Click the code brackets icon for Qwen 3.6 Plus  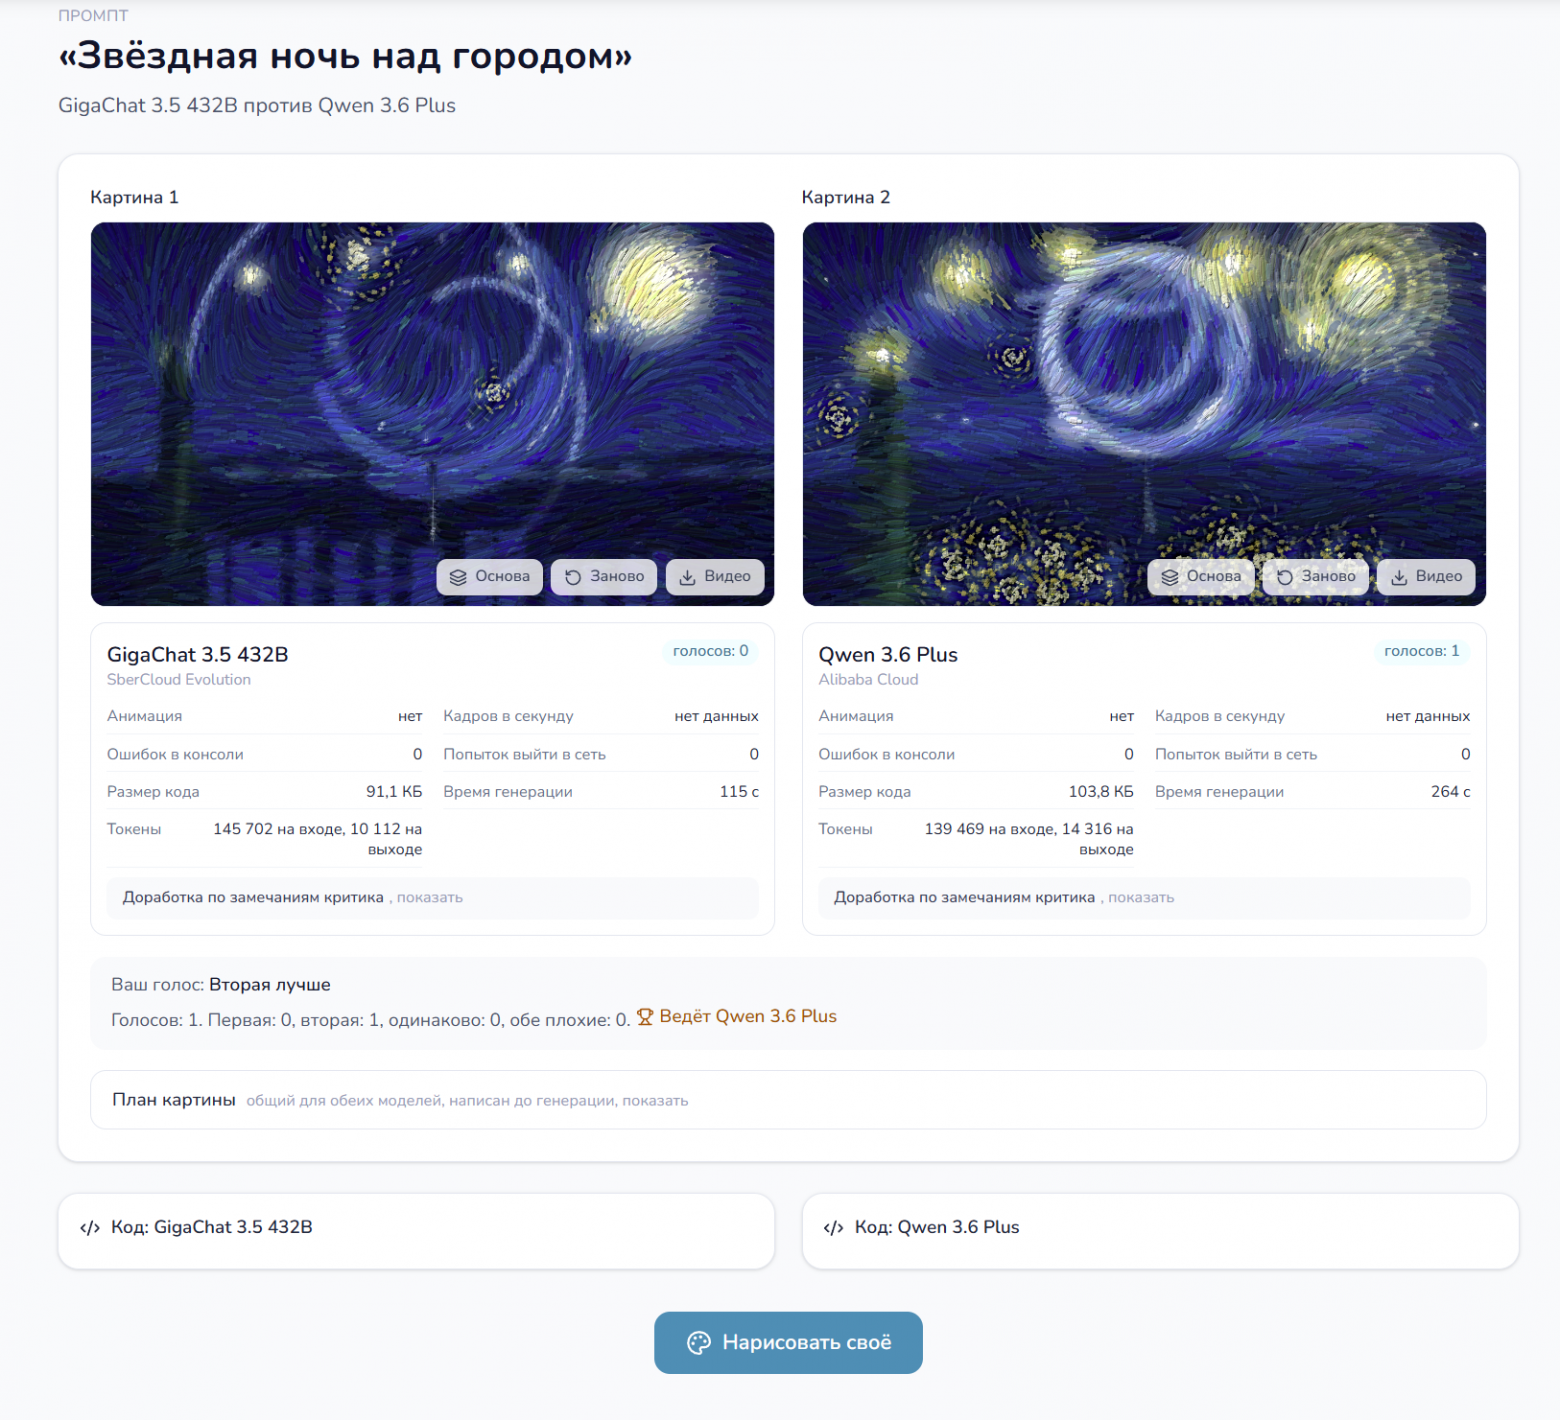[834, 1228]
